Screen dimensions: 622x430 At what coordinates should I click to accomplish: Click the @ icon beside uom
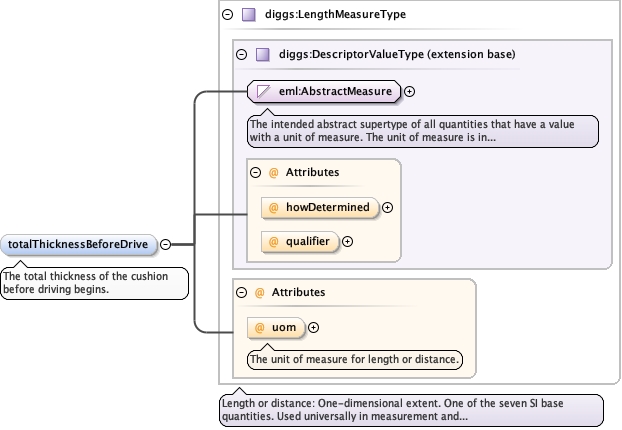259,327
